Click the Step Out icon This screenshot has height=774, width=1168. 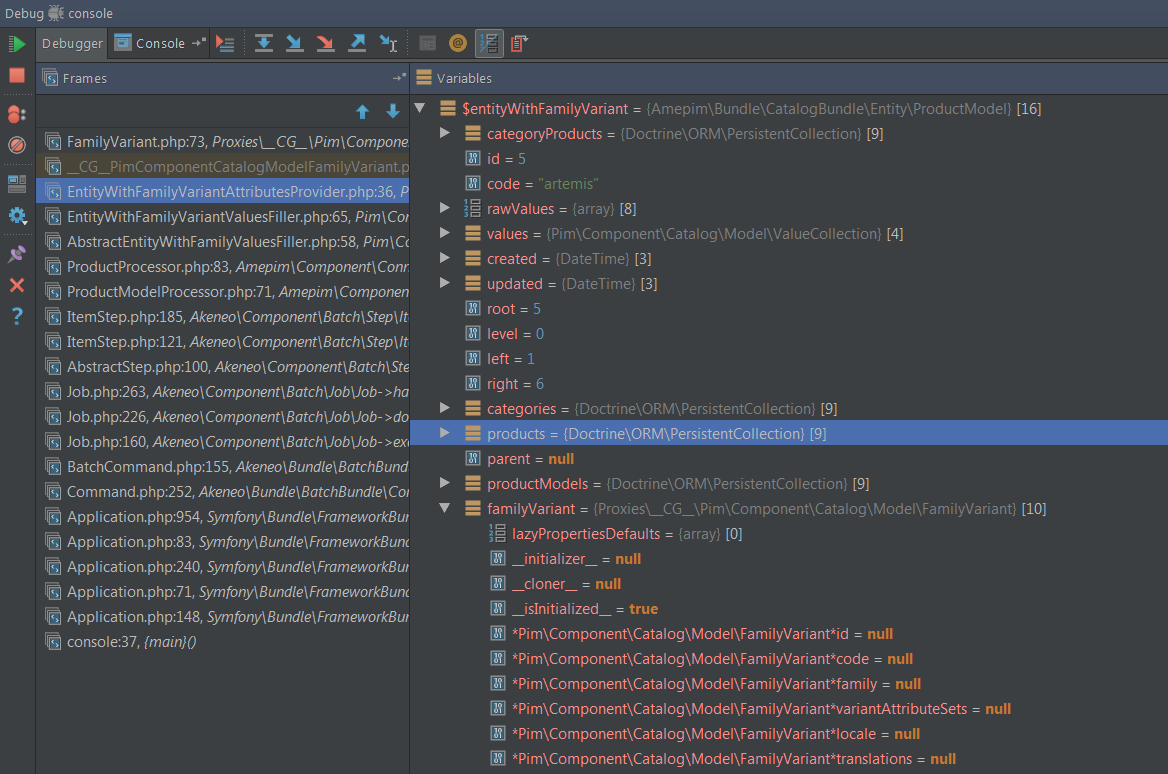pos(356,43)
